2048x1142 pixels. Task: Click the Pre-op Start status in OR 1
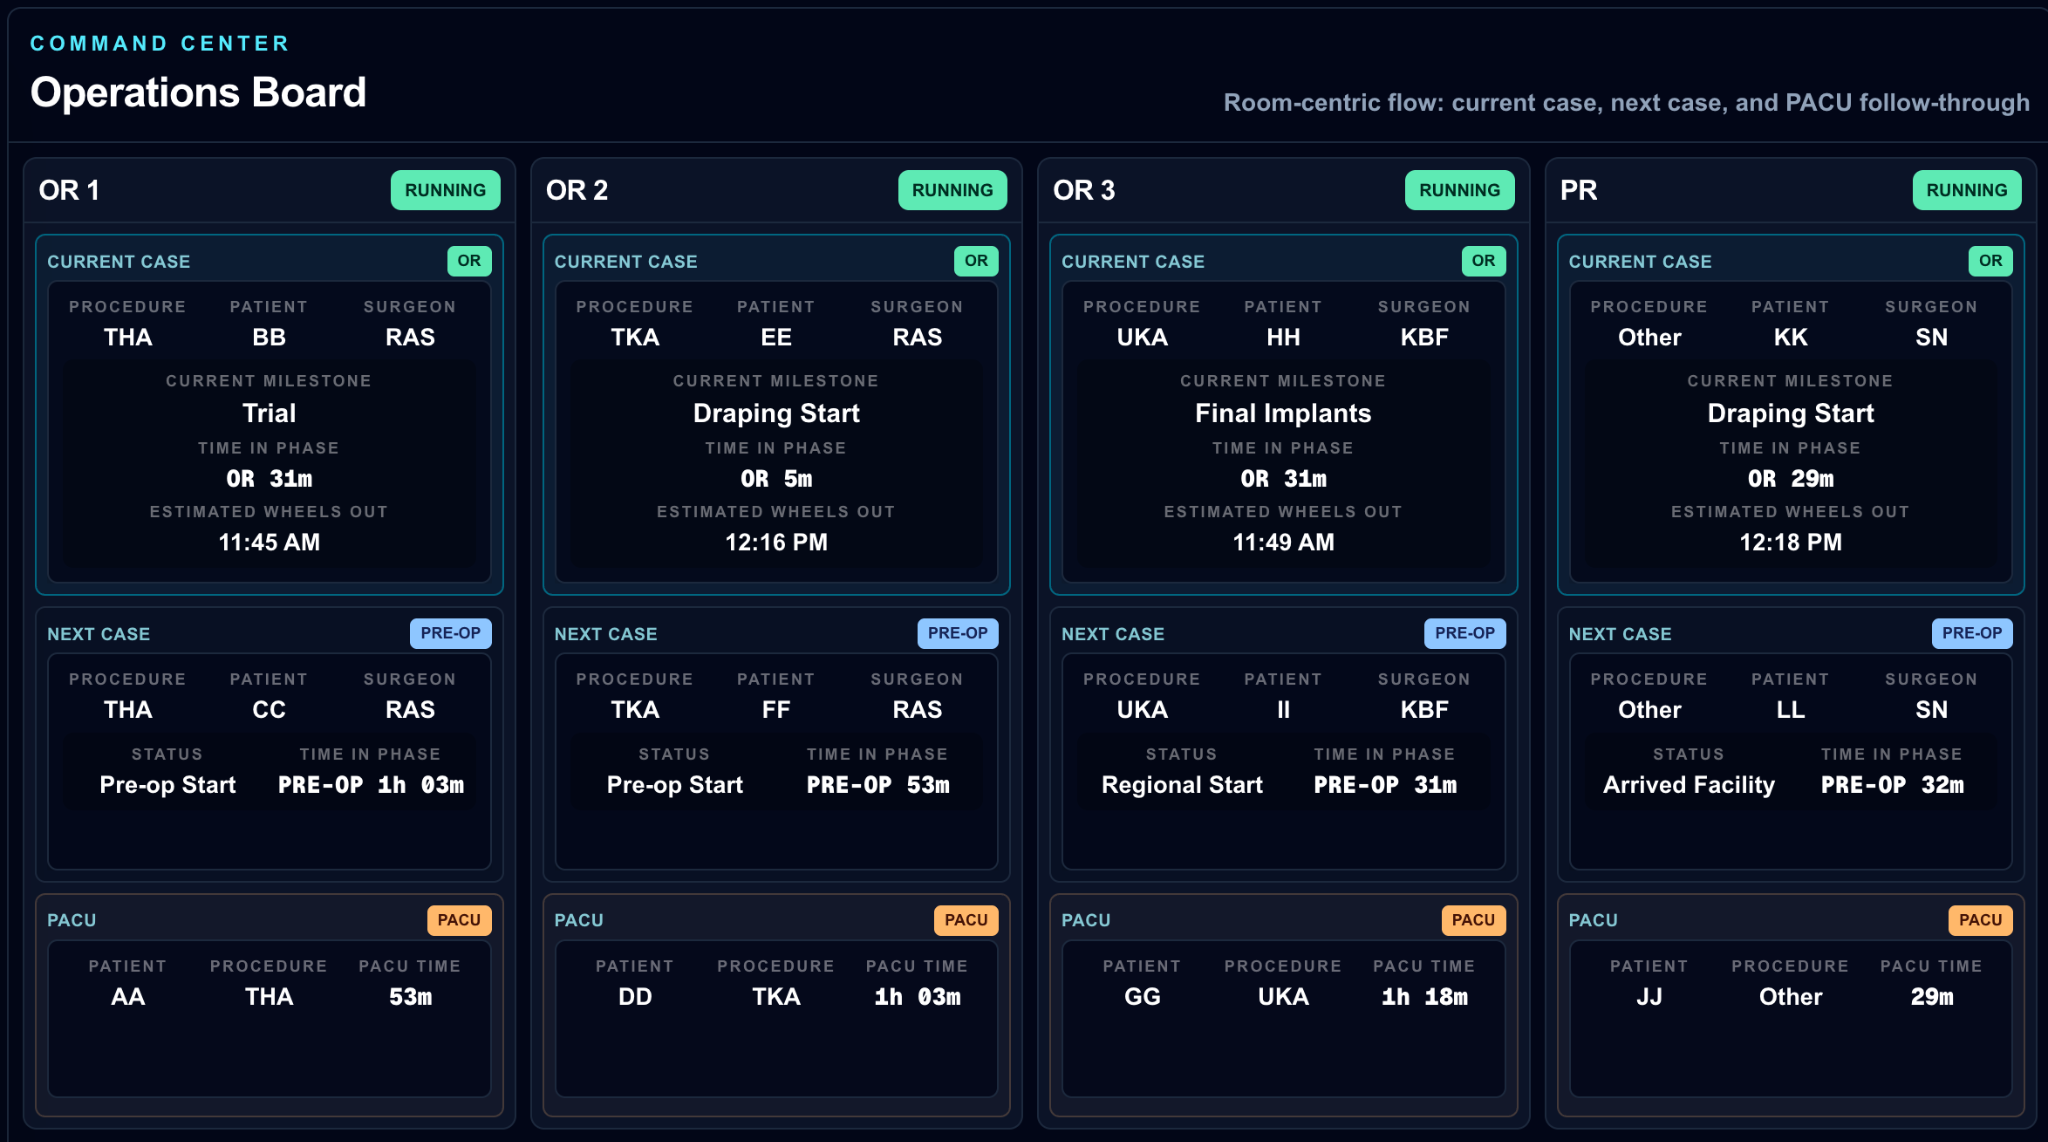point(167,785)
